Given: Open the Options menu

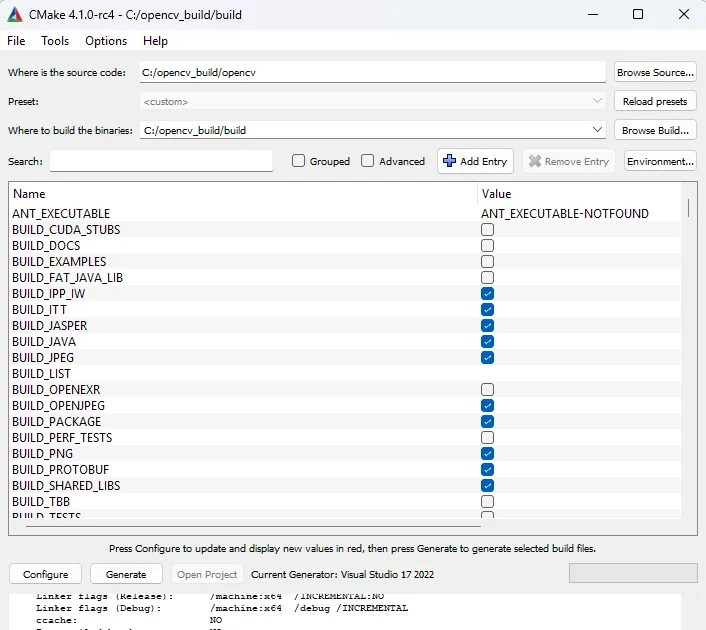Looking at the screenshot, I should (106, 41).
